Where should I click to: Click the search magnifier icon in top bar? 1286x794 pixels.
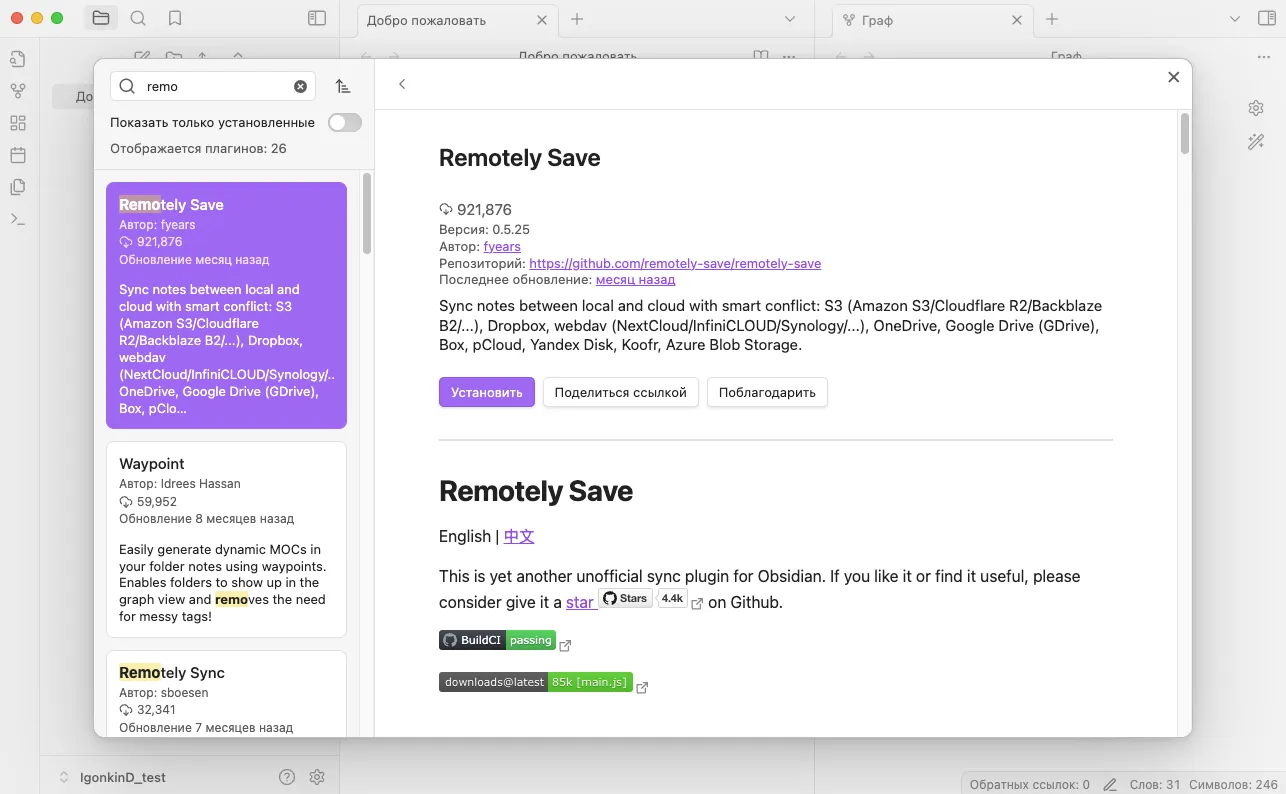click(x=138, y=18)
